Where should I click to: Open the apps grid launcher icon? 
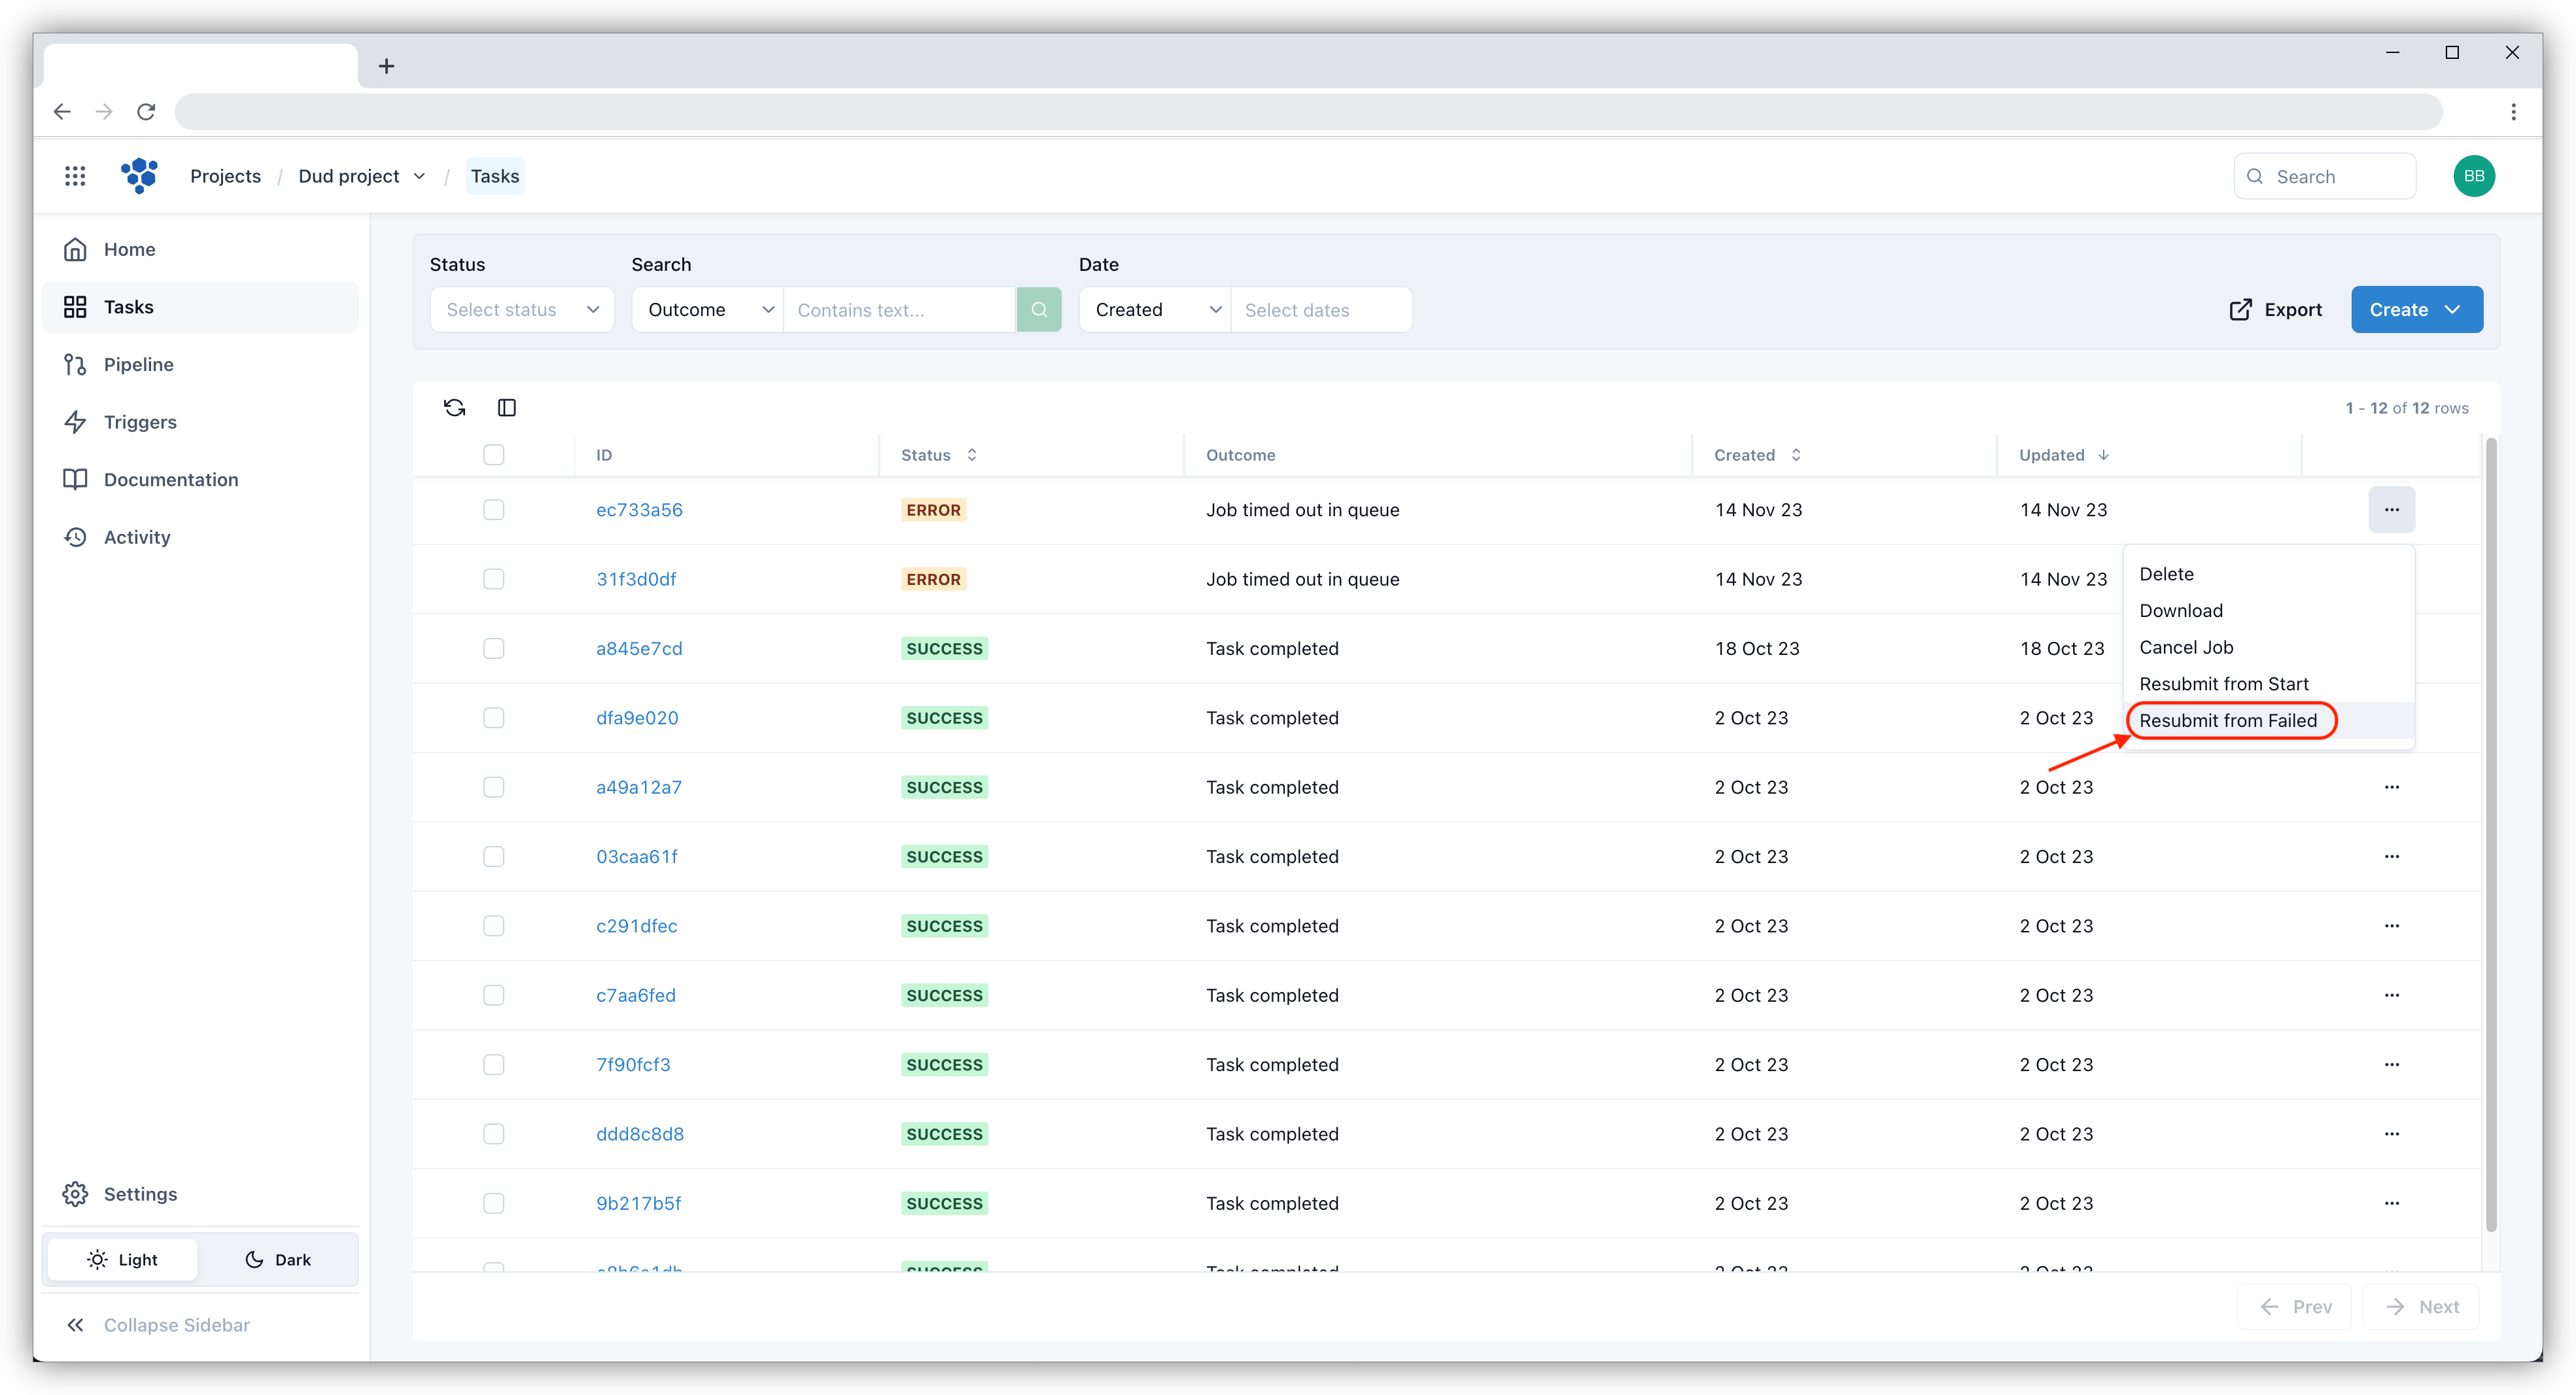tap(75, 176)
